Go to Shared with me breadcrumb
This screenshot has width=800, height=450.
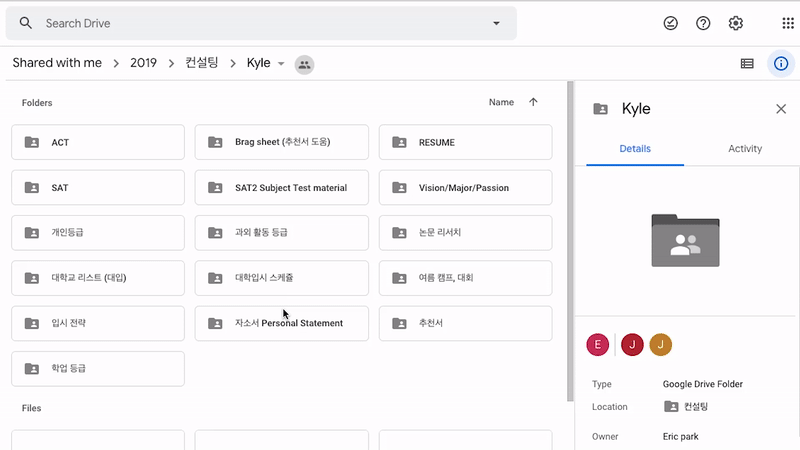click(x=57, y=63)
